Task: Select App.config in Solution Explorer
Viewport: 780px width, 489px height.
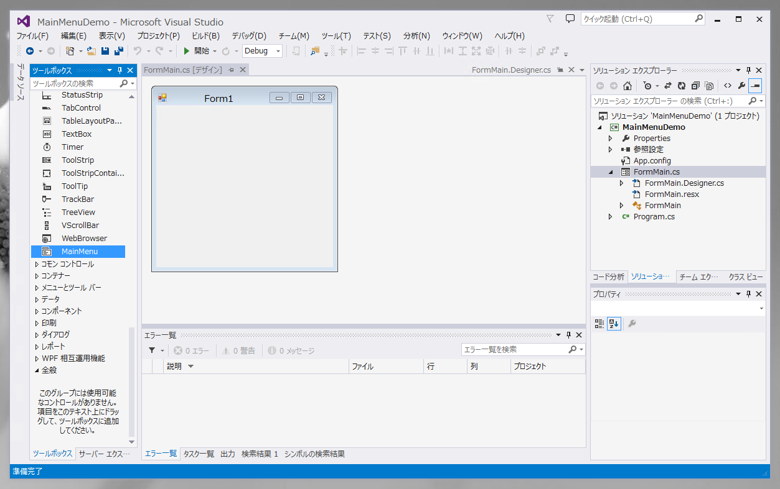Action: (652, 161)
